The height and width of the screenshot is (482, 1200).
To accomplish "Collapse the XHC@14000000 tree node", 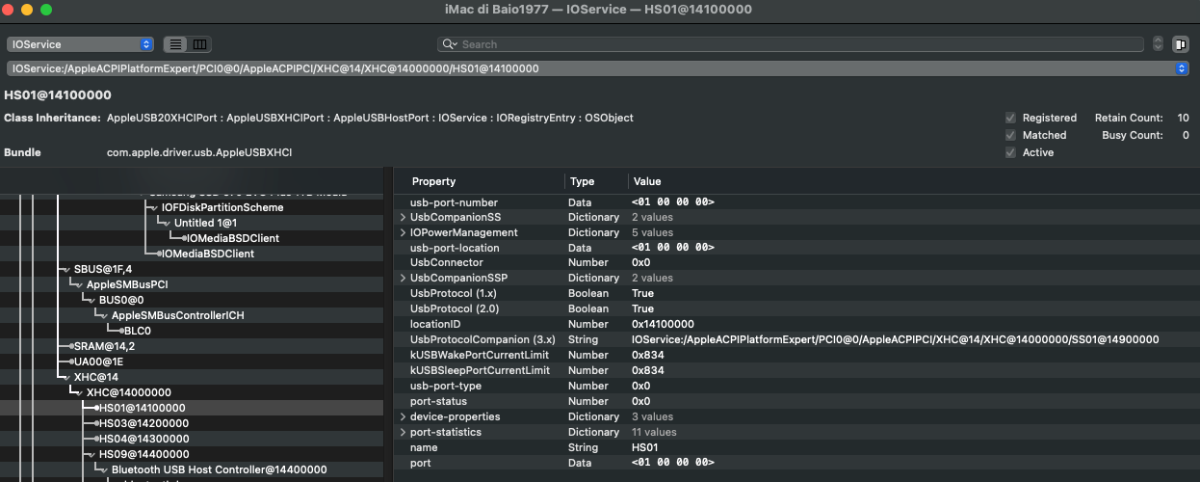I will coord(79,393).
